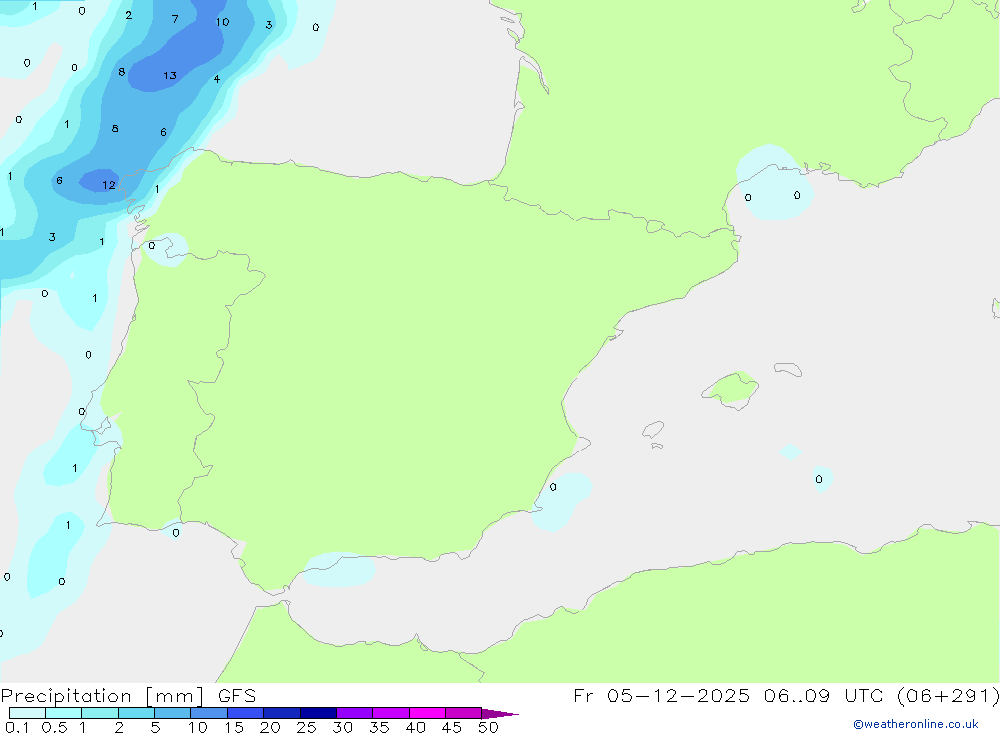
Task: Click the 'Fr 05-12-2025' date text
Action: point(661,696)
